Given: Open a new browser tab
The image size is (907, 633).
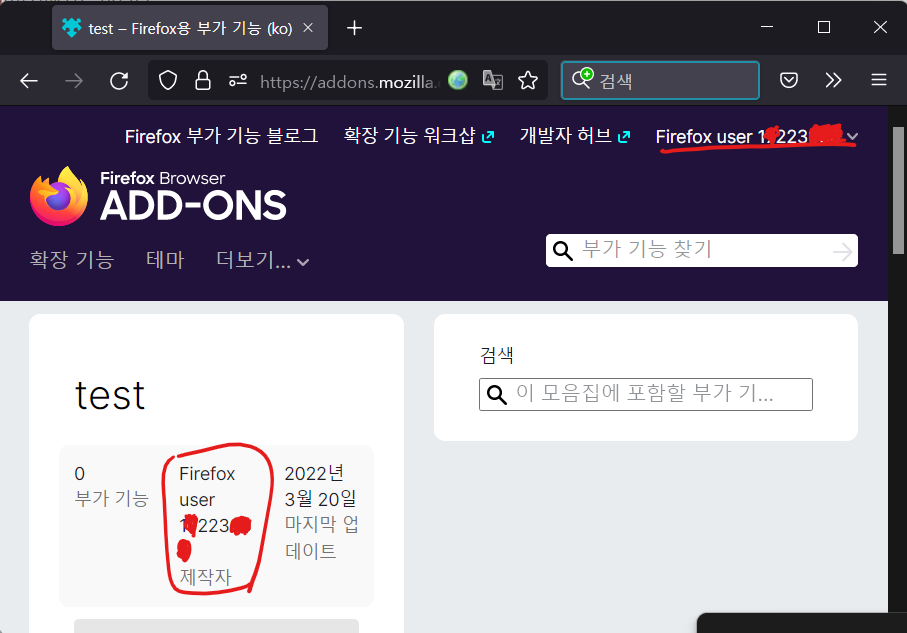Looking at the screenshot, I should 355,28.
